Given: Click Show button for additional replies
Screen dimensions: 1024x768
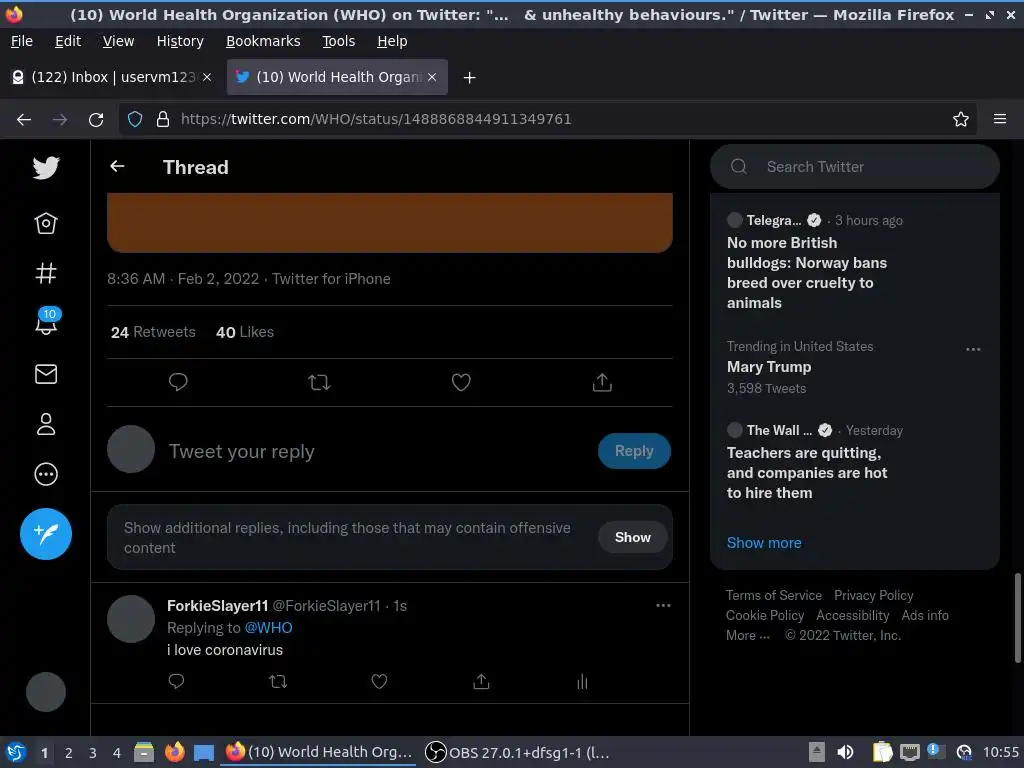Looking at the screenshot, I should click(x=633, y=537).
